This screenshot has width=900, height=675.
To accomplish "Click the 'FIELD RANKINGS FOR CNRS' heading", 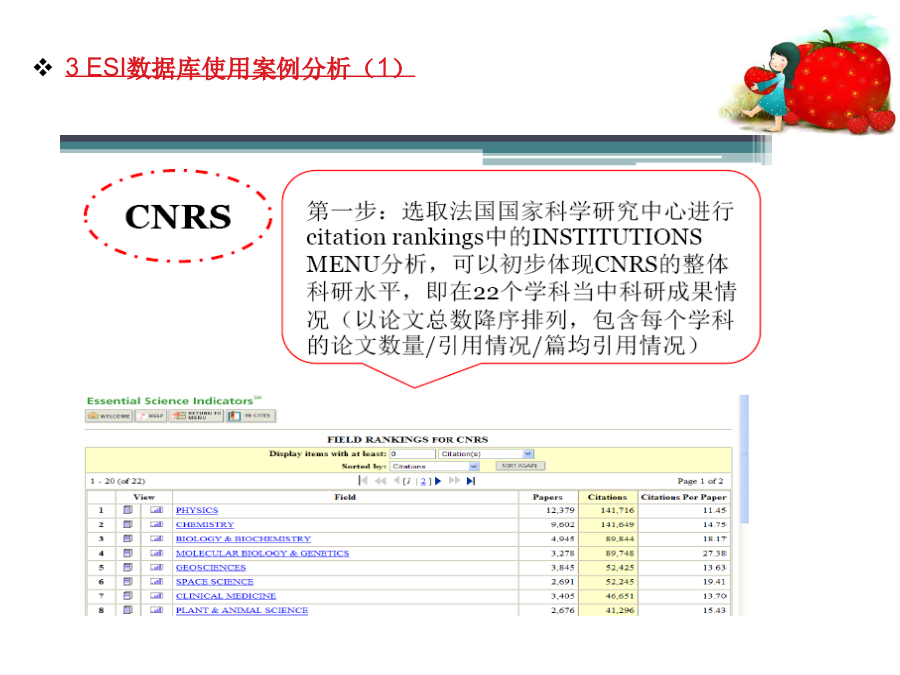I will pyautogui.click(x=408, y=439).
